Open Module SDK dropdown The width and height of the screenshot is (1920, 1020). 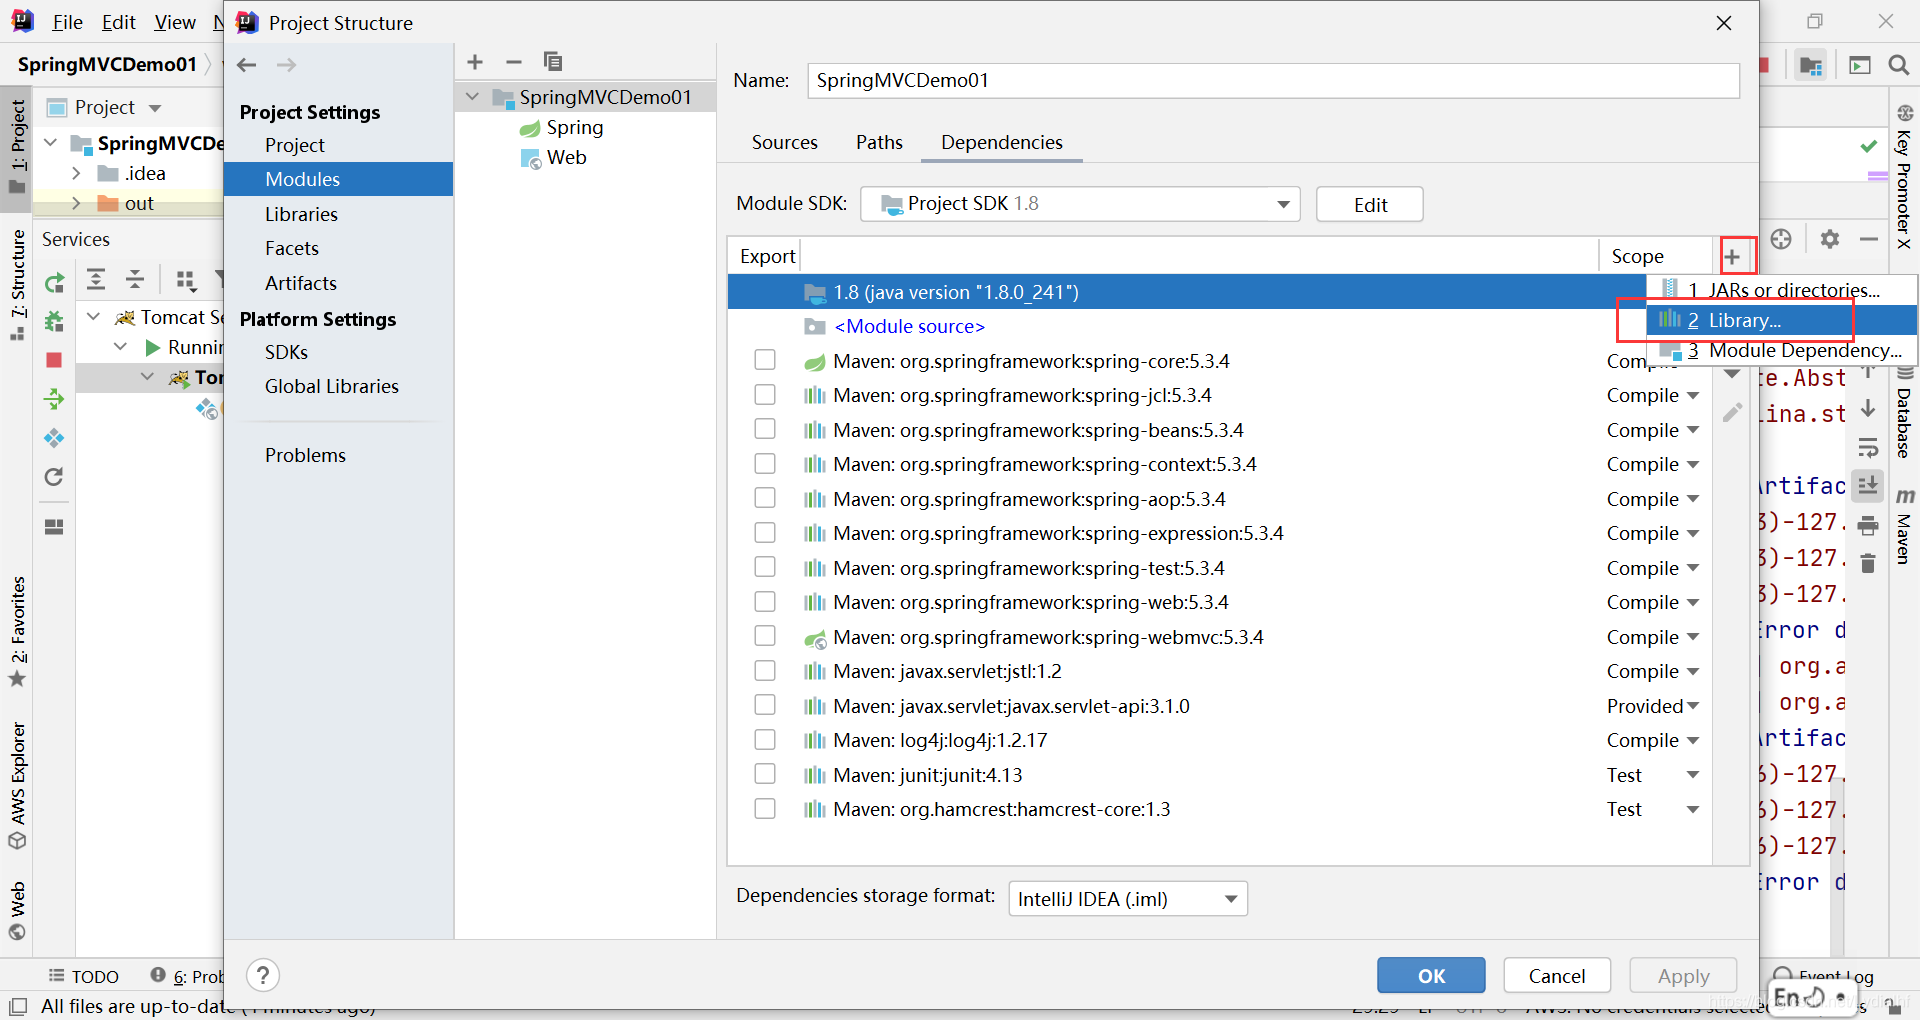click(1080, 204)
